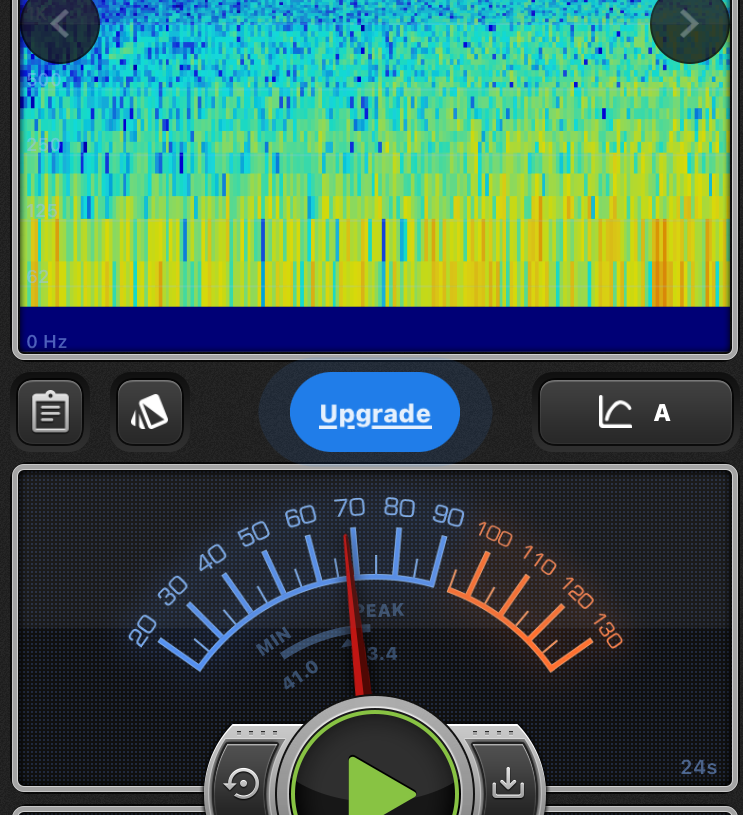This screenshot has width=743, height=815.
Task: Go to the next spectrogram view arrow
Action: coord(689,24)
